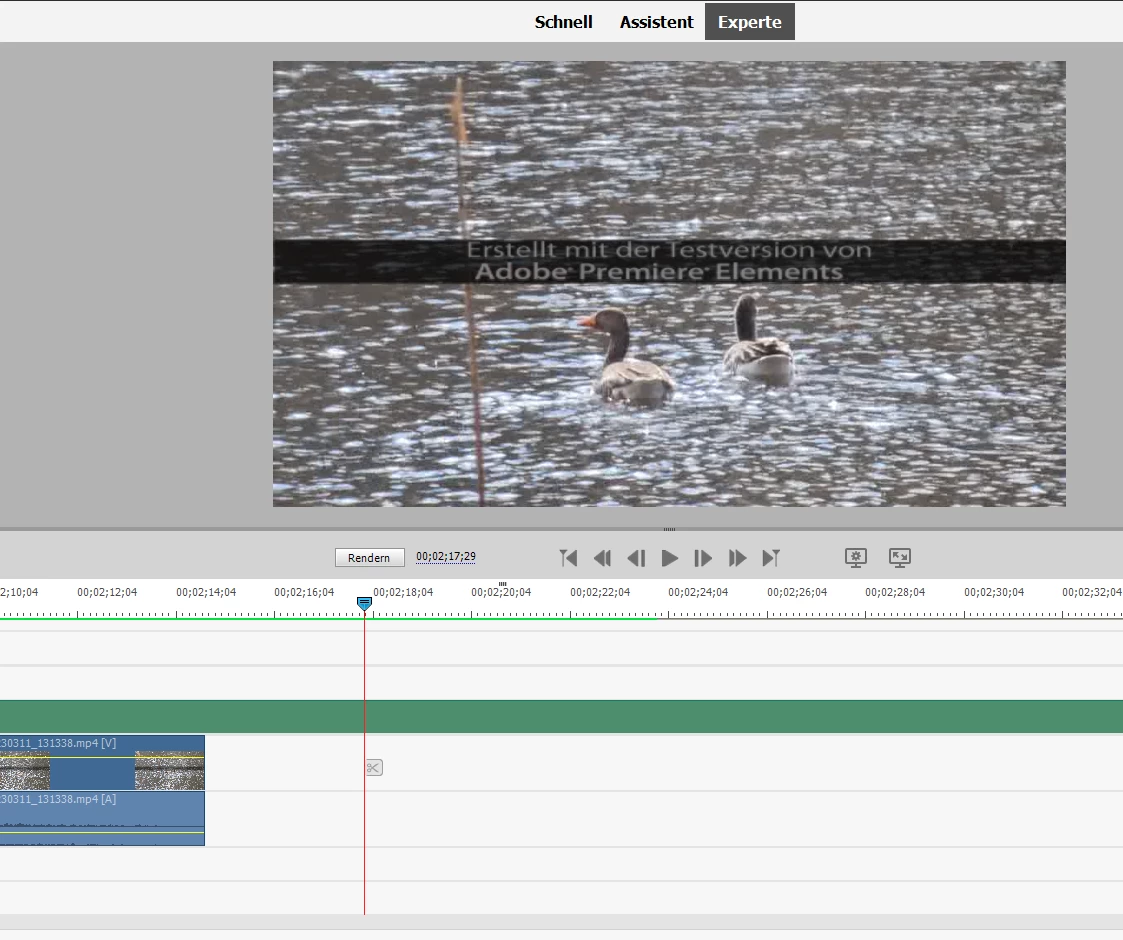Switch to the Assistent mode tab
The image size is (1123, 940).
[x=656, y=22]
